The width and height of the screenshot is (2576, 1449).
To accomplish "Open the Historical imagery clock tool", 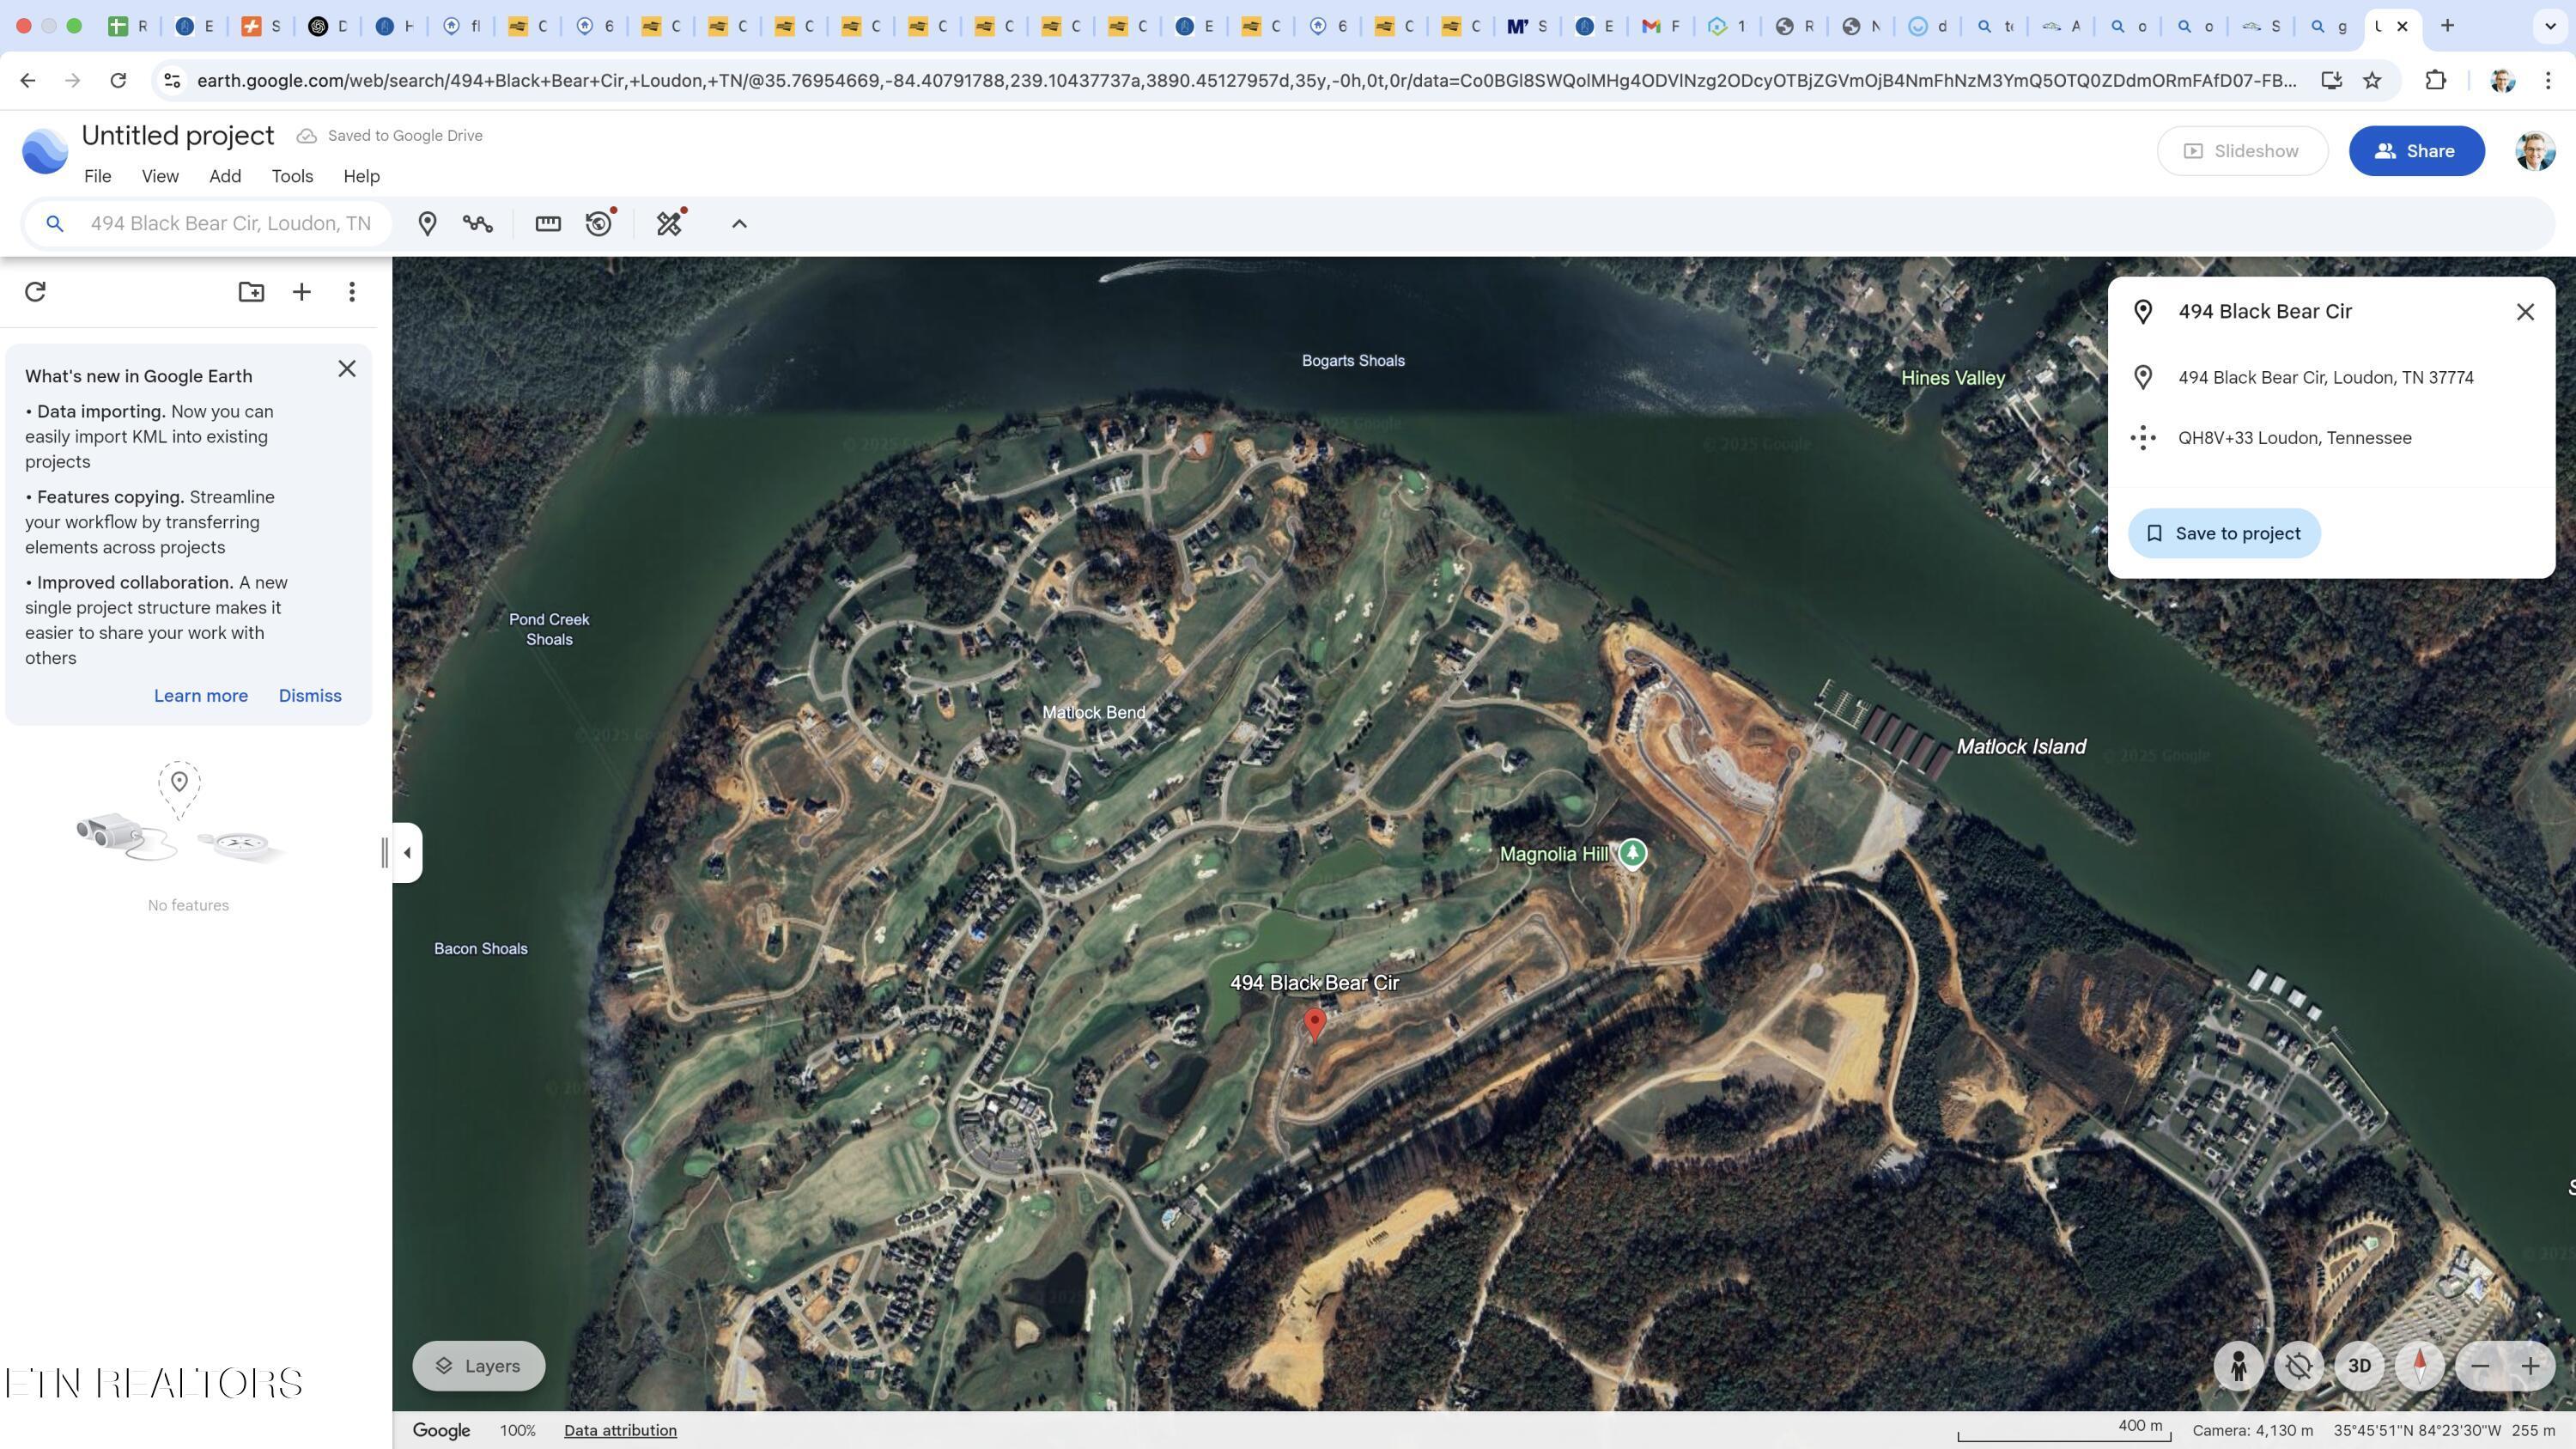I will click(x=599, y=223).
